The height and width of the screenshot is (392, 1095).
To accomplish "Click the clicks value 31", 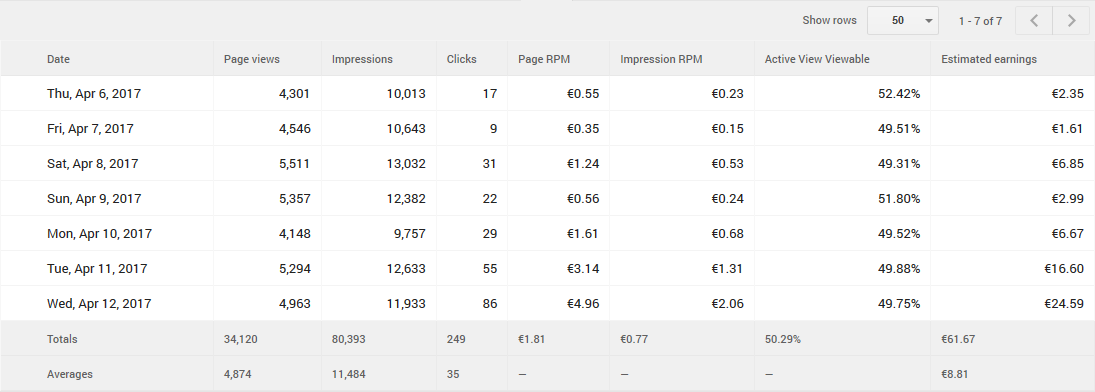I will point(490,164).
